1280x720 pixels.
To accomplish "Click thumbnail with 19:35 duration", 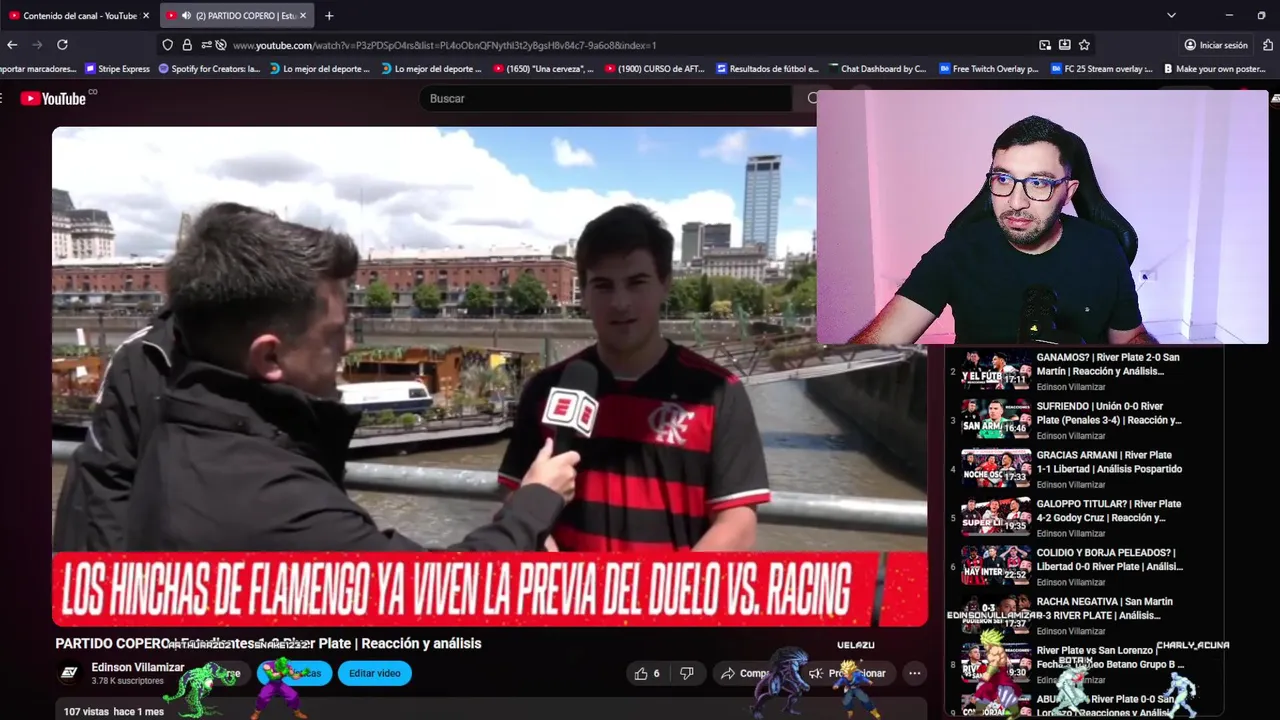I will point(996,515).
